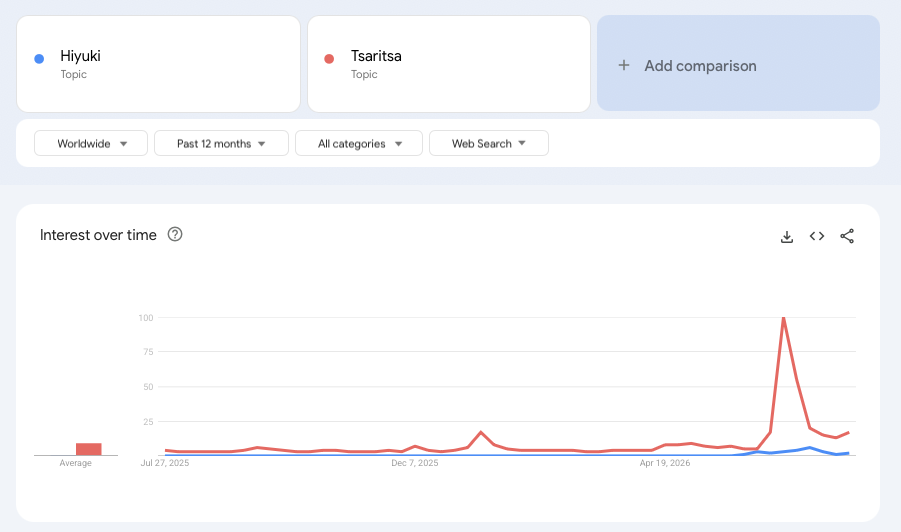Edit the Tsaritsa search term
This screenshot has width=901, height=532.
449,64
